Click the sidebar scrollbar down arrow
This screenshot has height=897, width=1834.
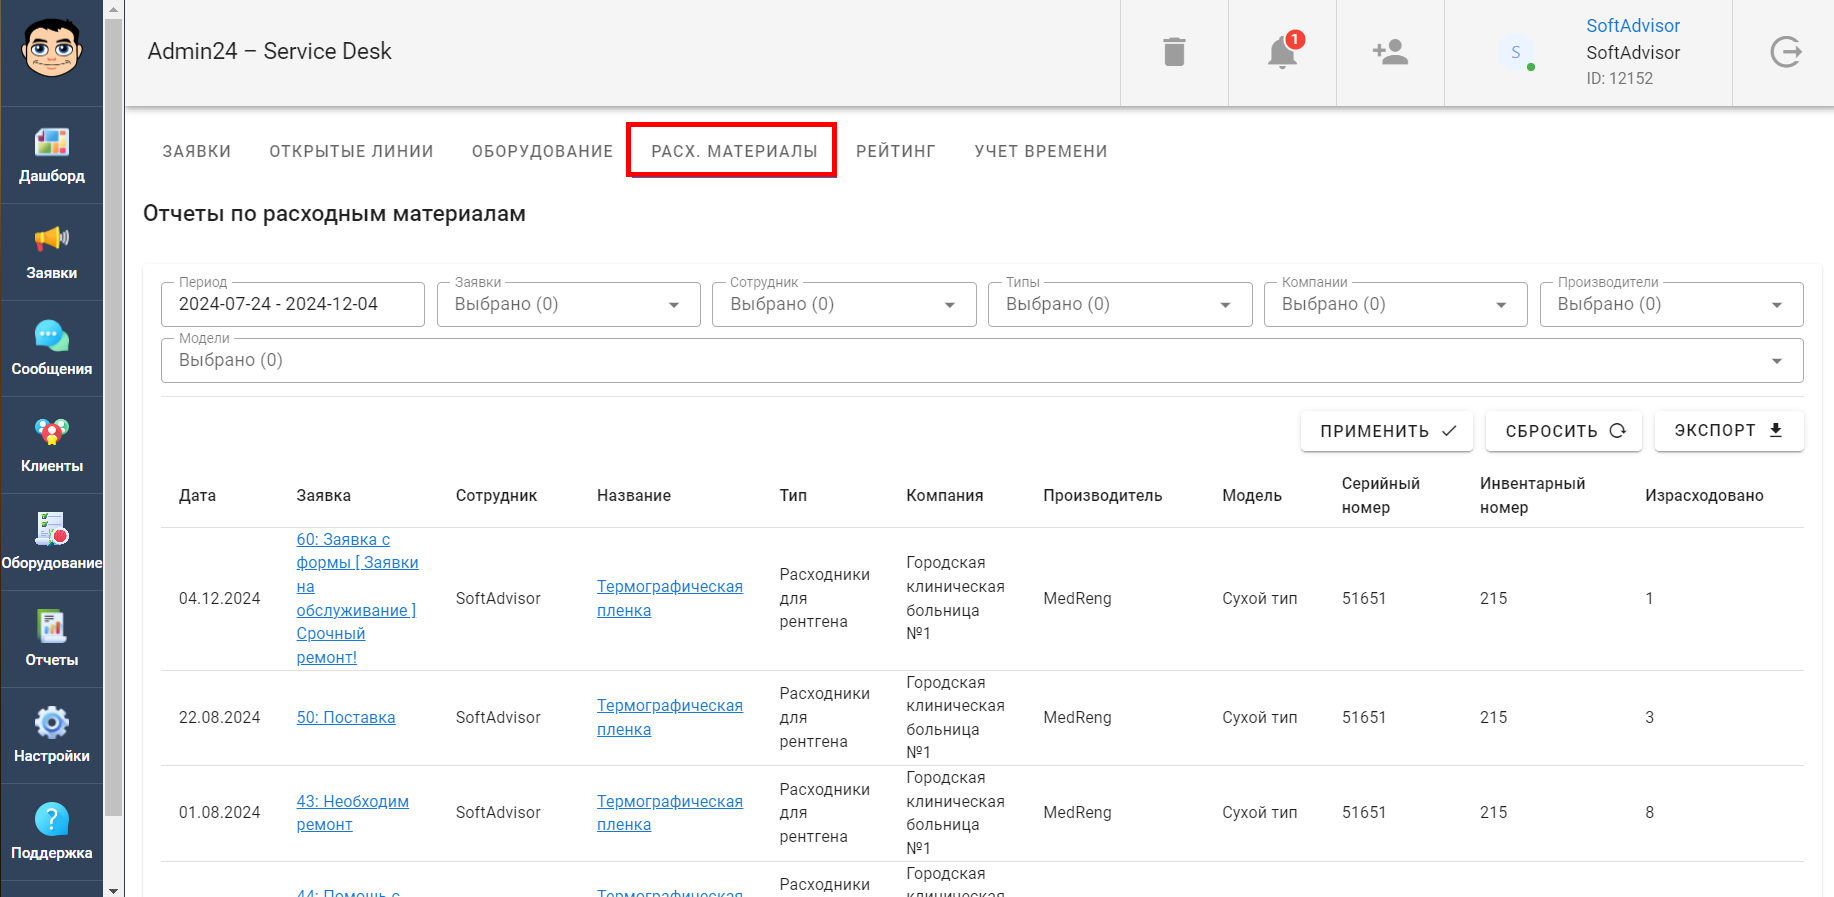(113, 889)
